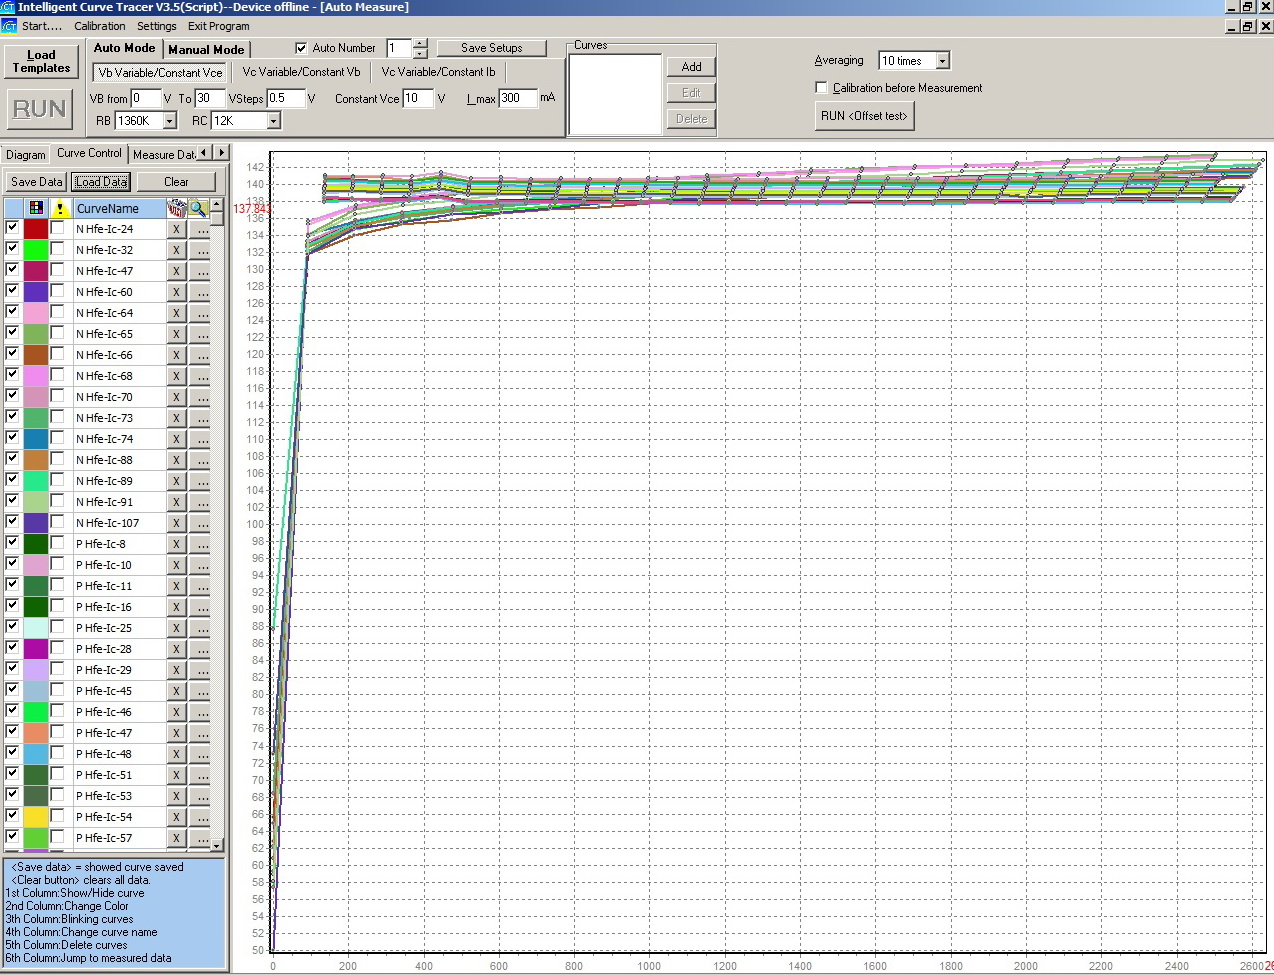Click the yellow blinking-warning column header icon
Image resolution: width=1274 pixels, height=975 pixels.
pos(60,208)
